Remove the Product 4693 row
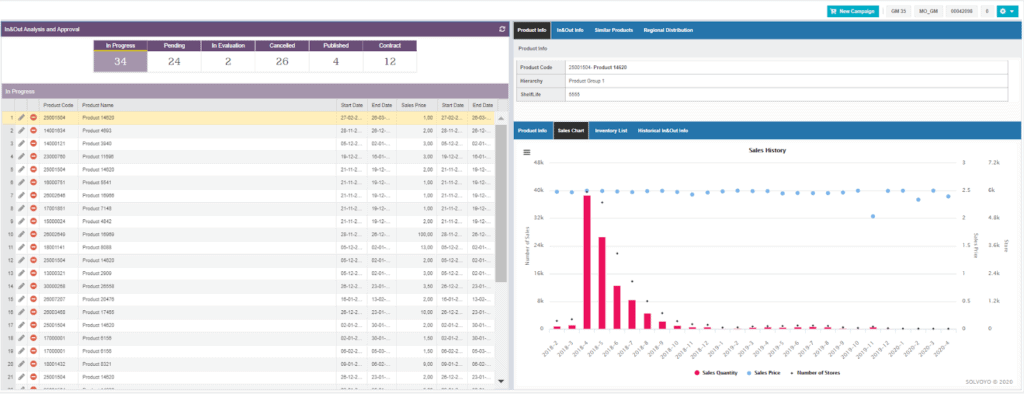The height and width of the screenshot is (394, 1024). click(33, 131)
